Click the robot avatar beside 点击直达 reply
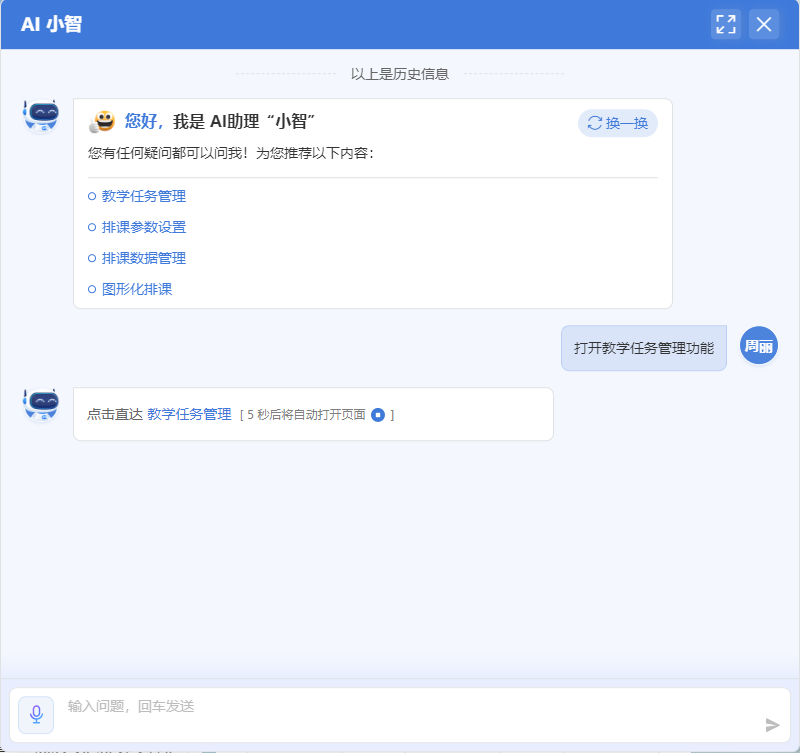The image size is (800, 753). click(x=41, y=405)
